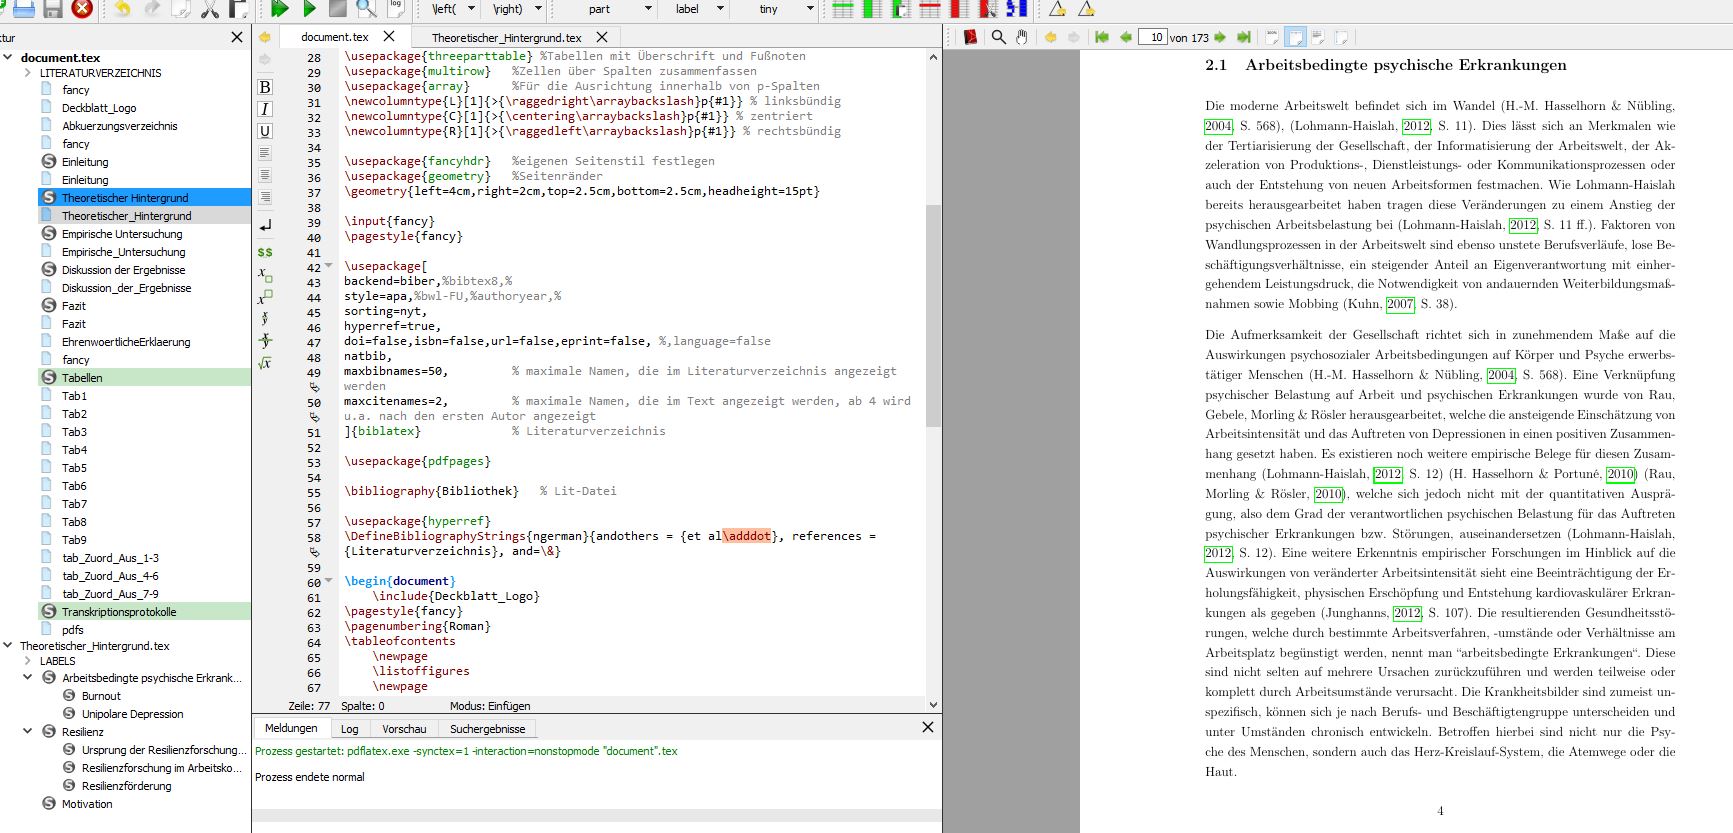Click the green 2007 citation link in PDF
This screenshot has width=1733, height=833.
(1400, 304)
